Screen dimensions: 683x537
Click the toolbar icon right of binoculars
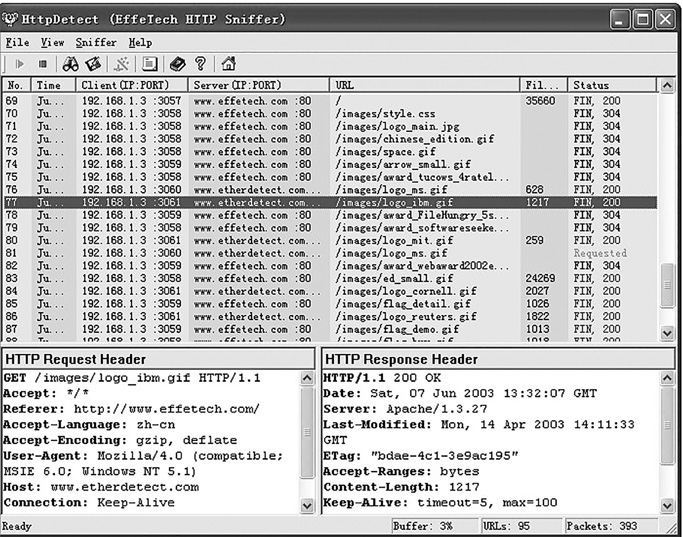(92, 64)
